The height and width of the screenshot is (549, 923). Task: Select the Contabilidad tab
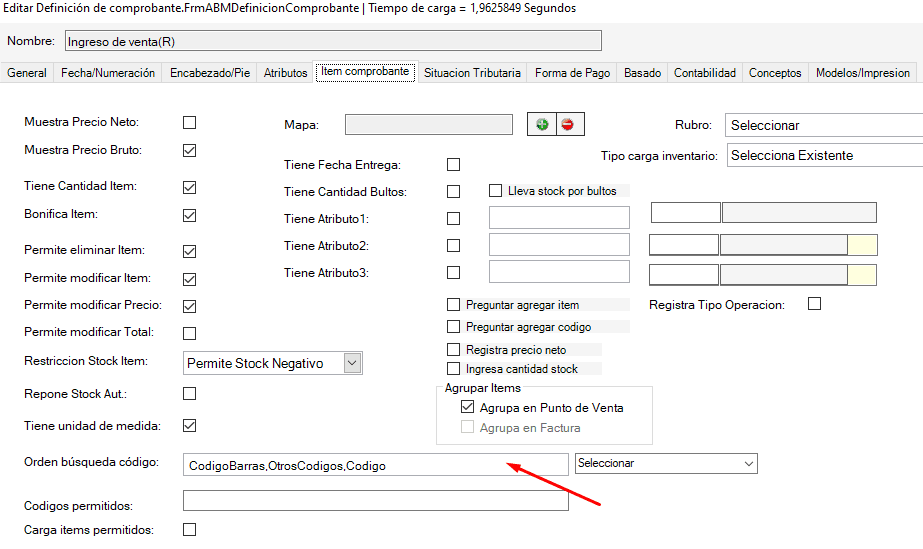click(x=705, y=73)
